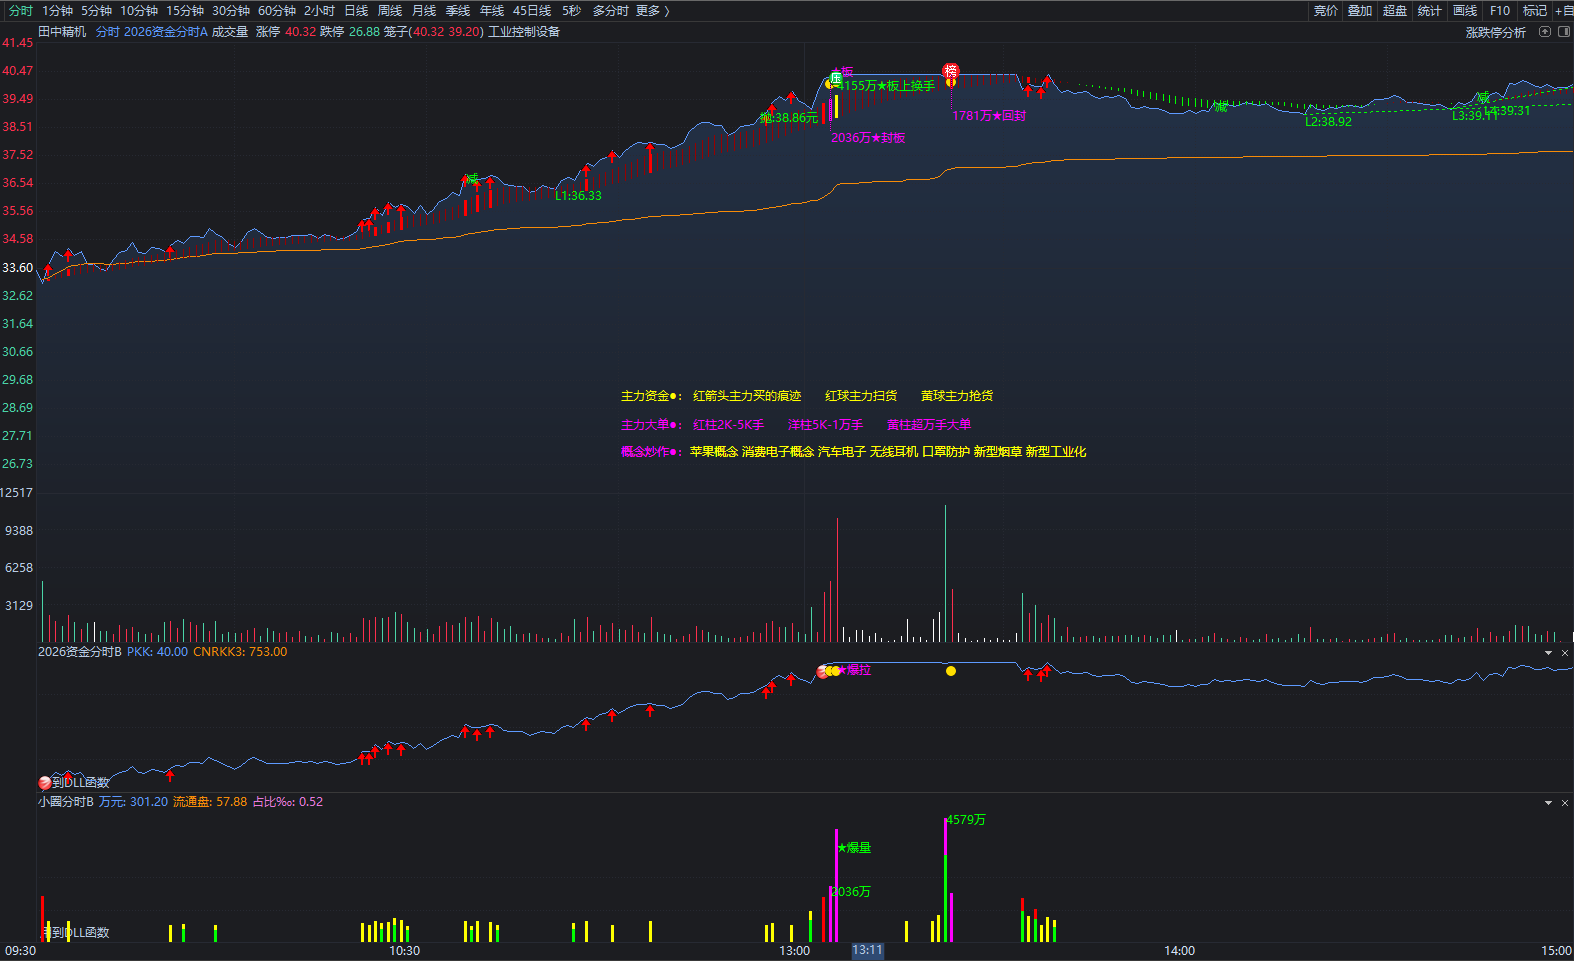Image resolution: width=1574 pixels, height=961 pixels.
Task: Click the 田中精机 stock name
Action: pyautogui.click(x=62, y=32)
